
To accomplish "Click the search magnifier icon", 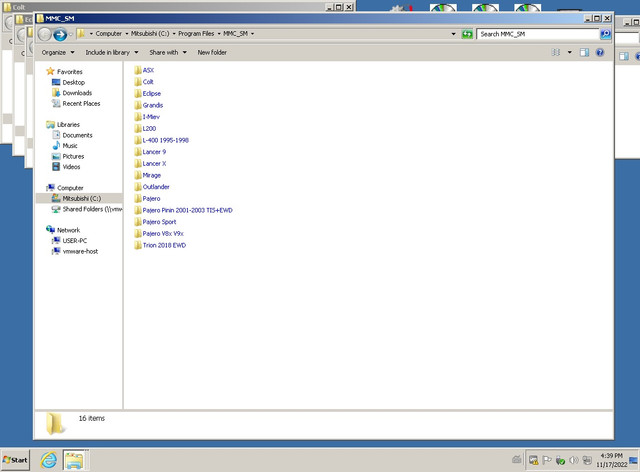I will pos(605,34).
